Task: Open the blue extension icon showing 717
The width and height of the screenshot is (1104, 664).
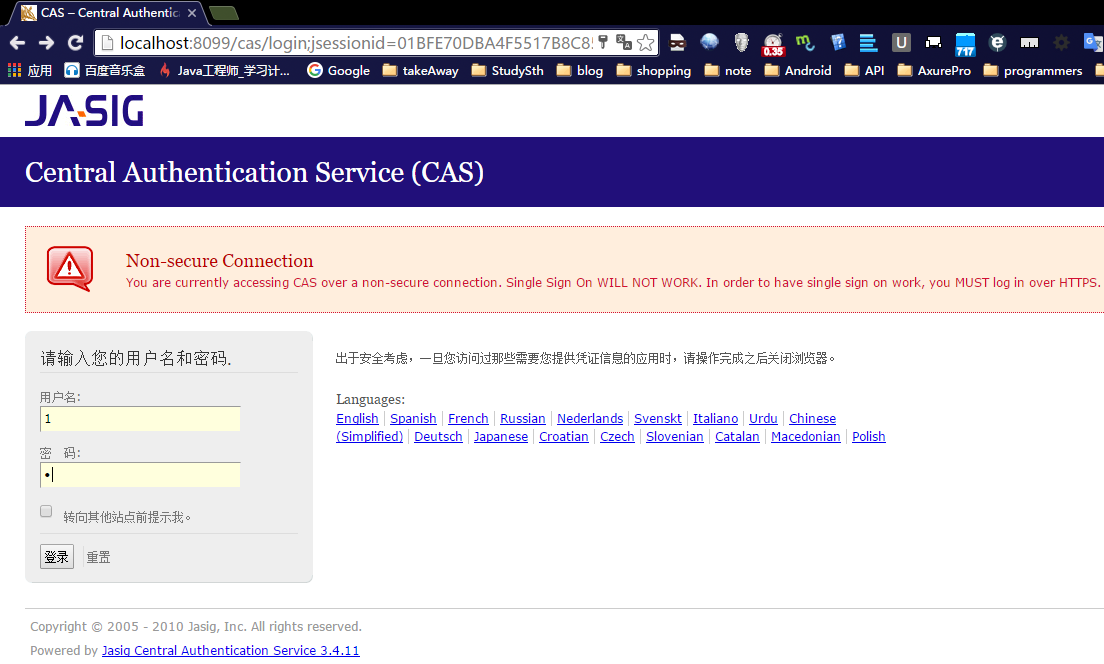Action: [x=965, y=44]
